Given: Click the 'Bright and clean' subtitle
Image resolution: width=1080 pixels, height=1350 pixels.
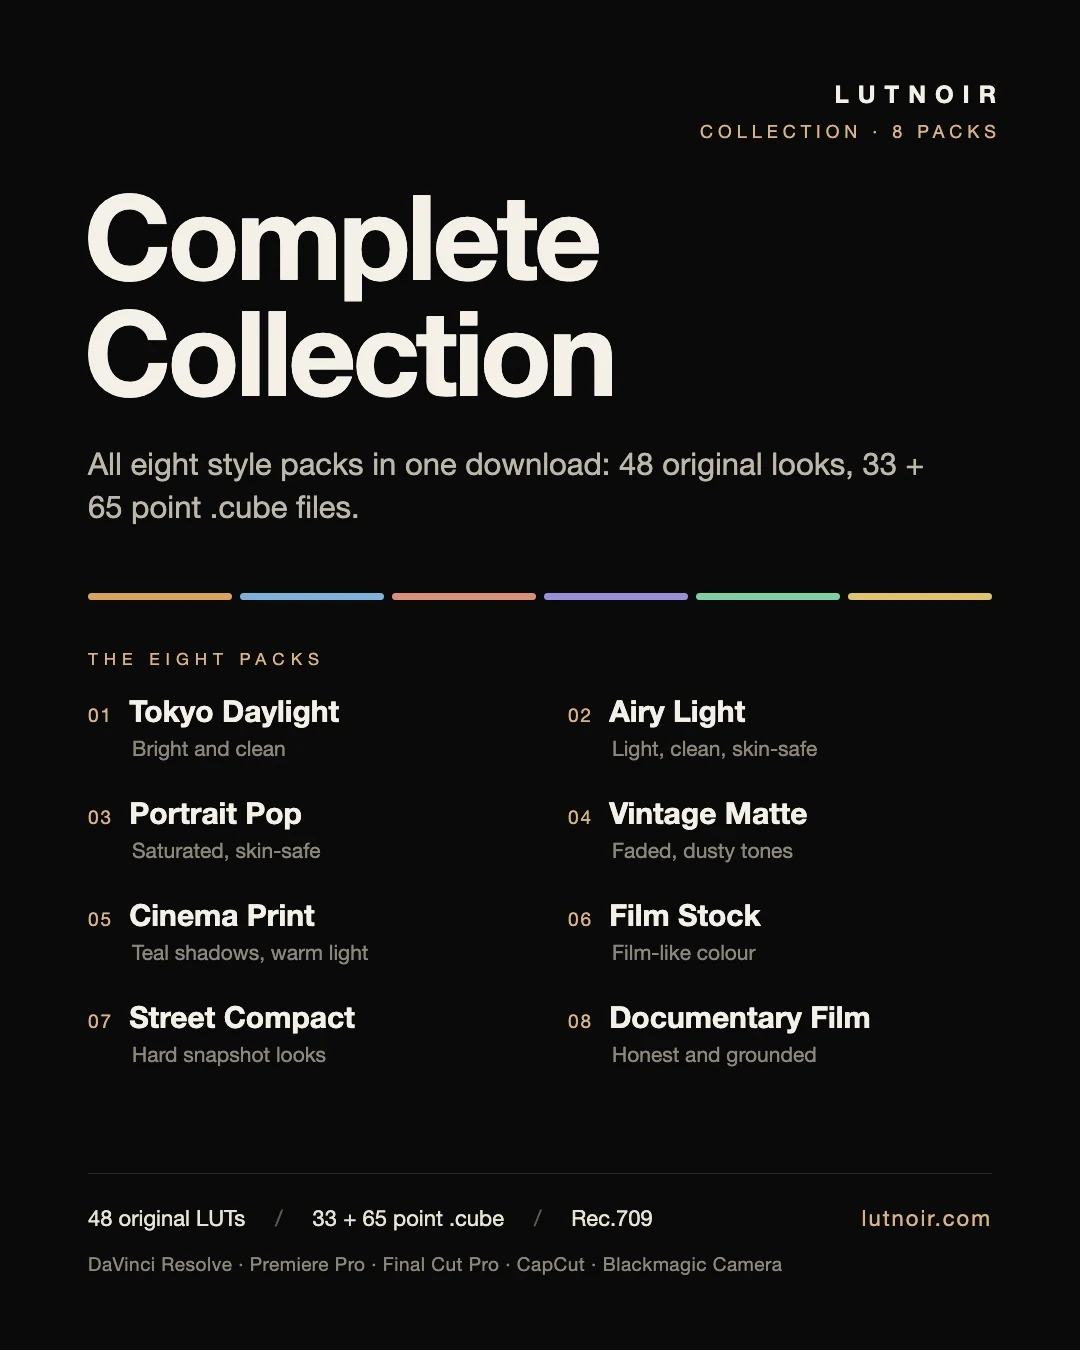Looking at the screenshot, I should (209, 749).
